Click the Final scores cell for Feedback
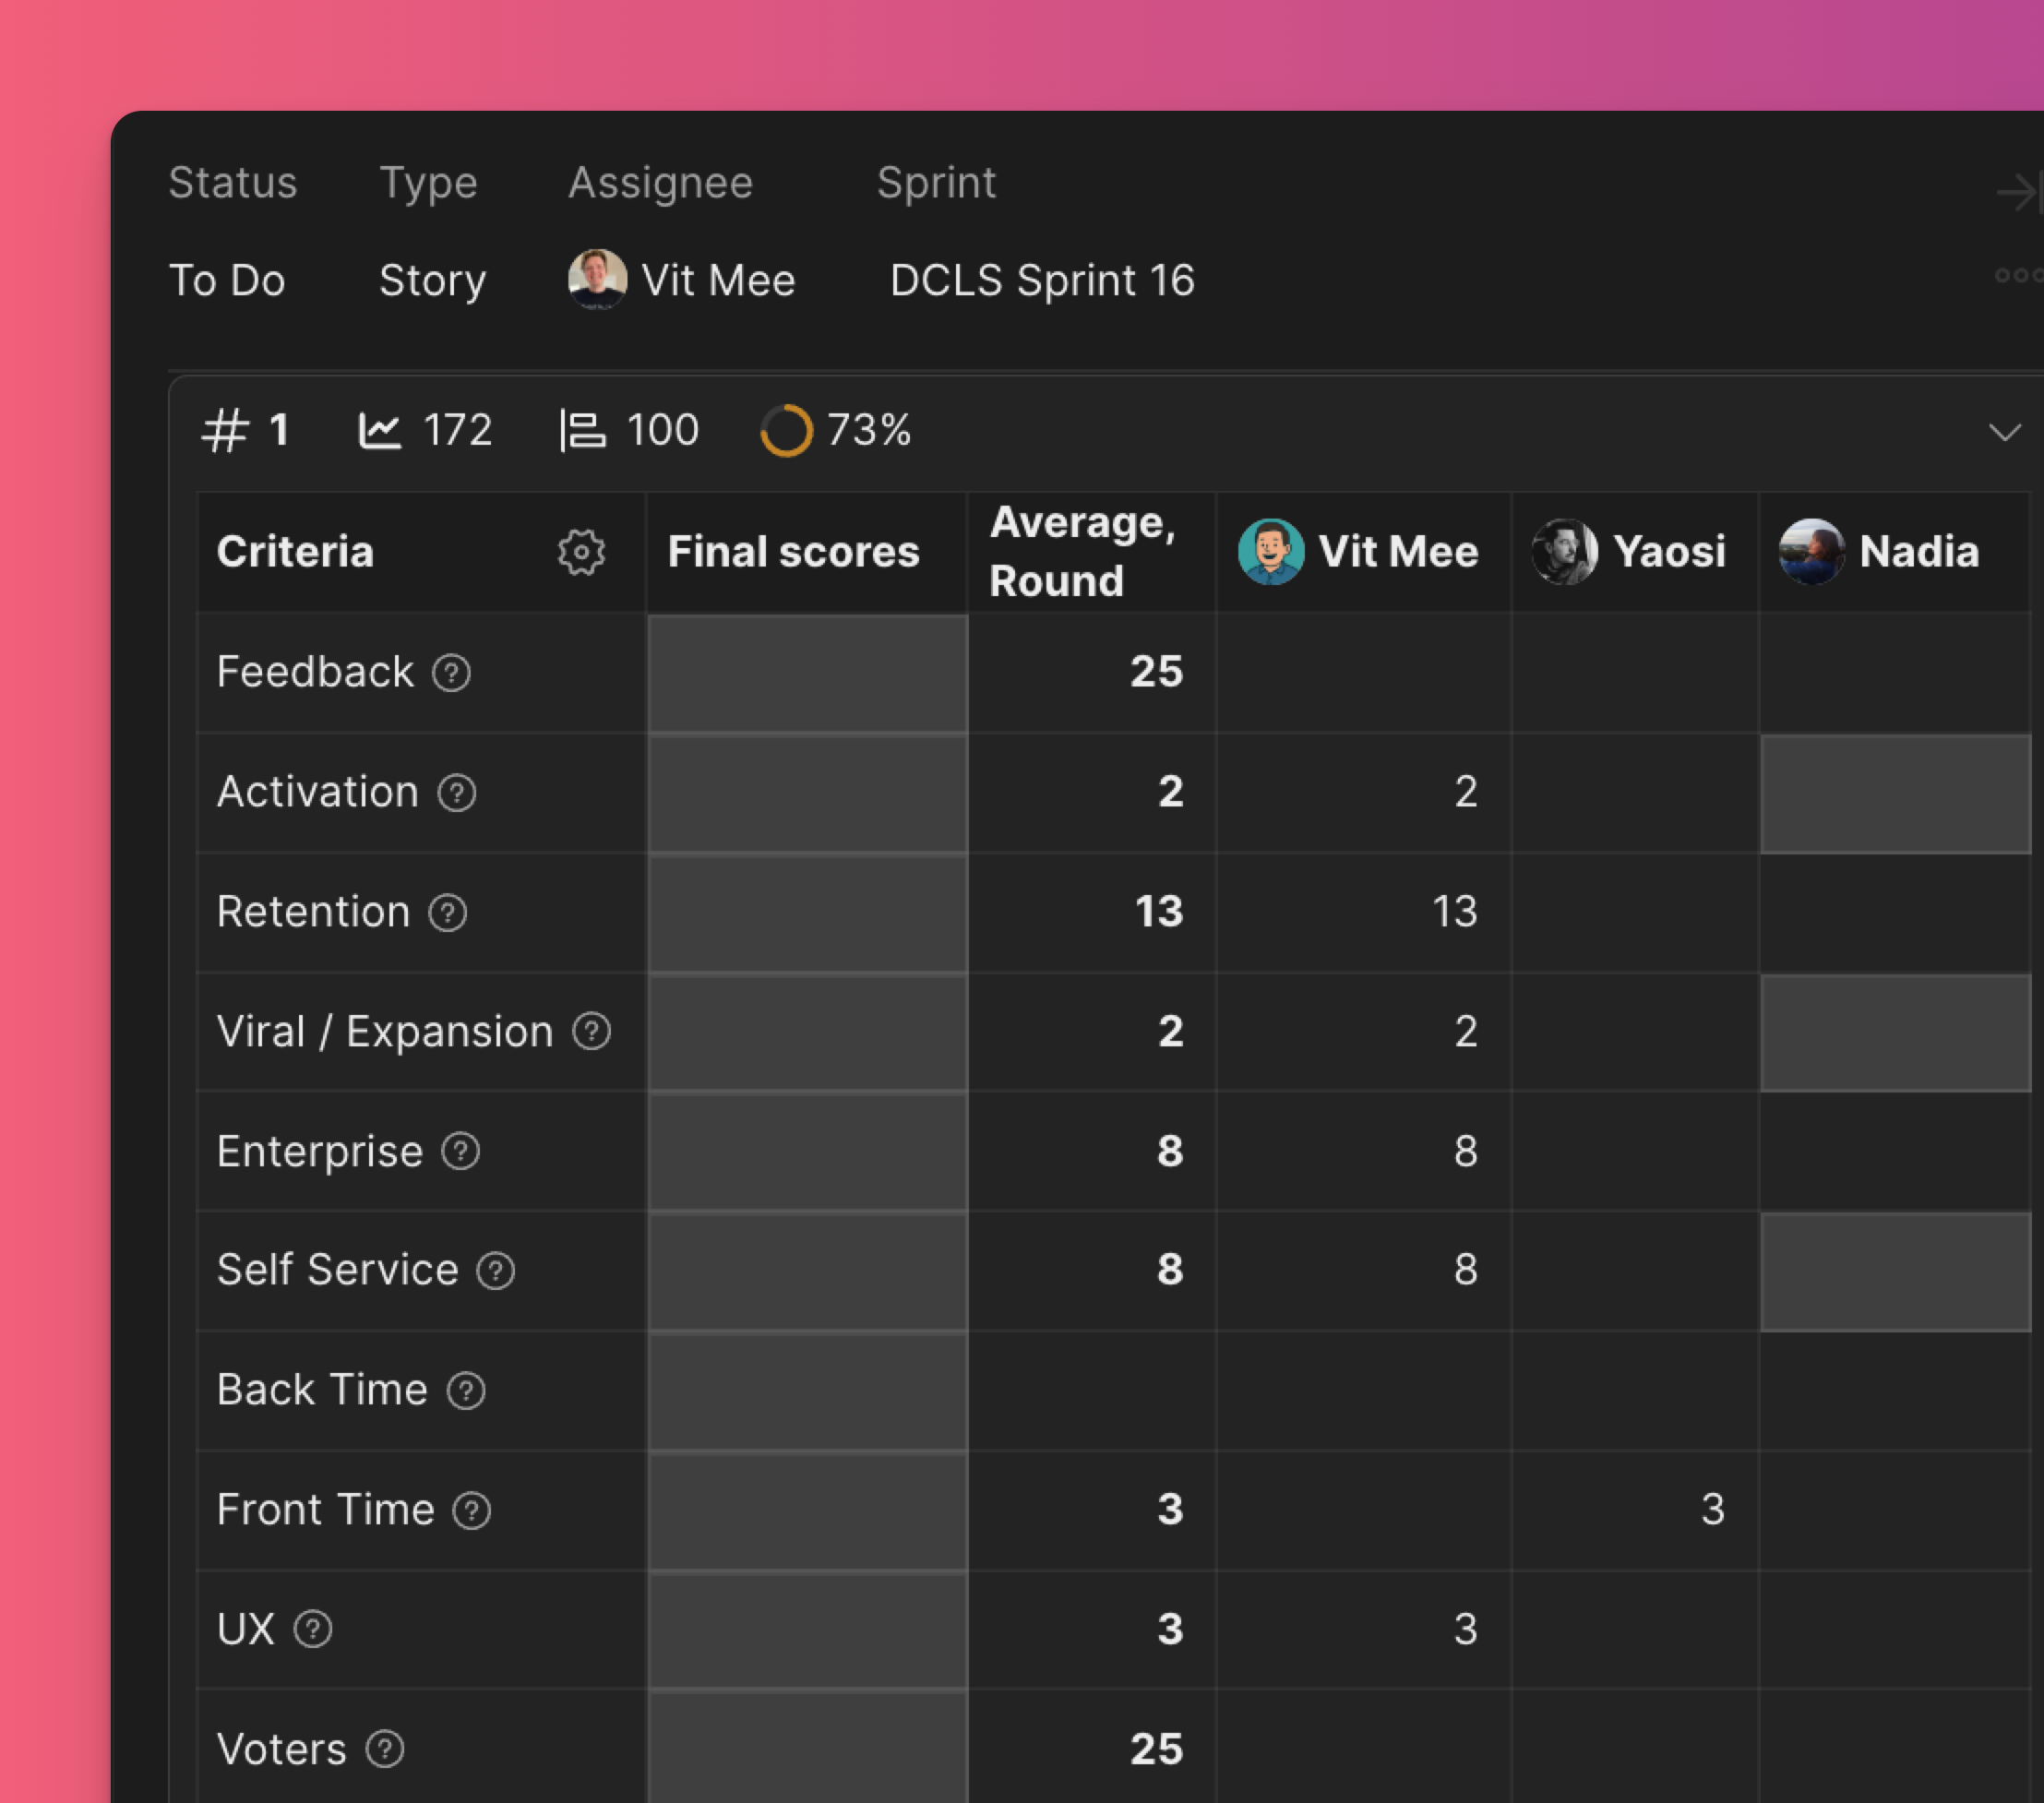Image resolution: width=2044 pixels, height=1803 pixels. coord(808,673)
